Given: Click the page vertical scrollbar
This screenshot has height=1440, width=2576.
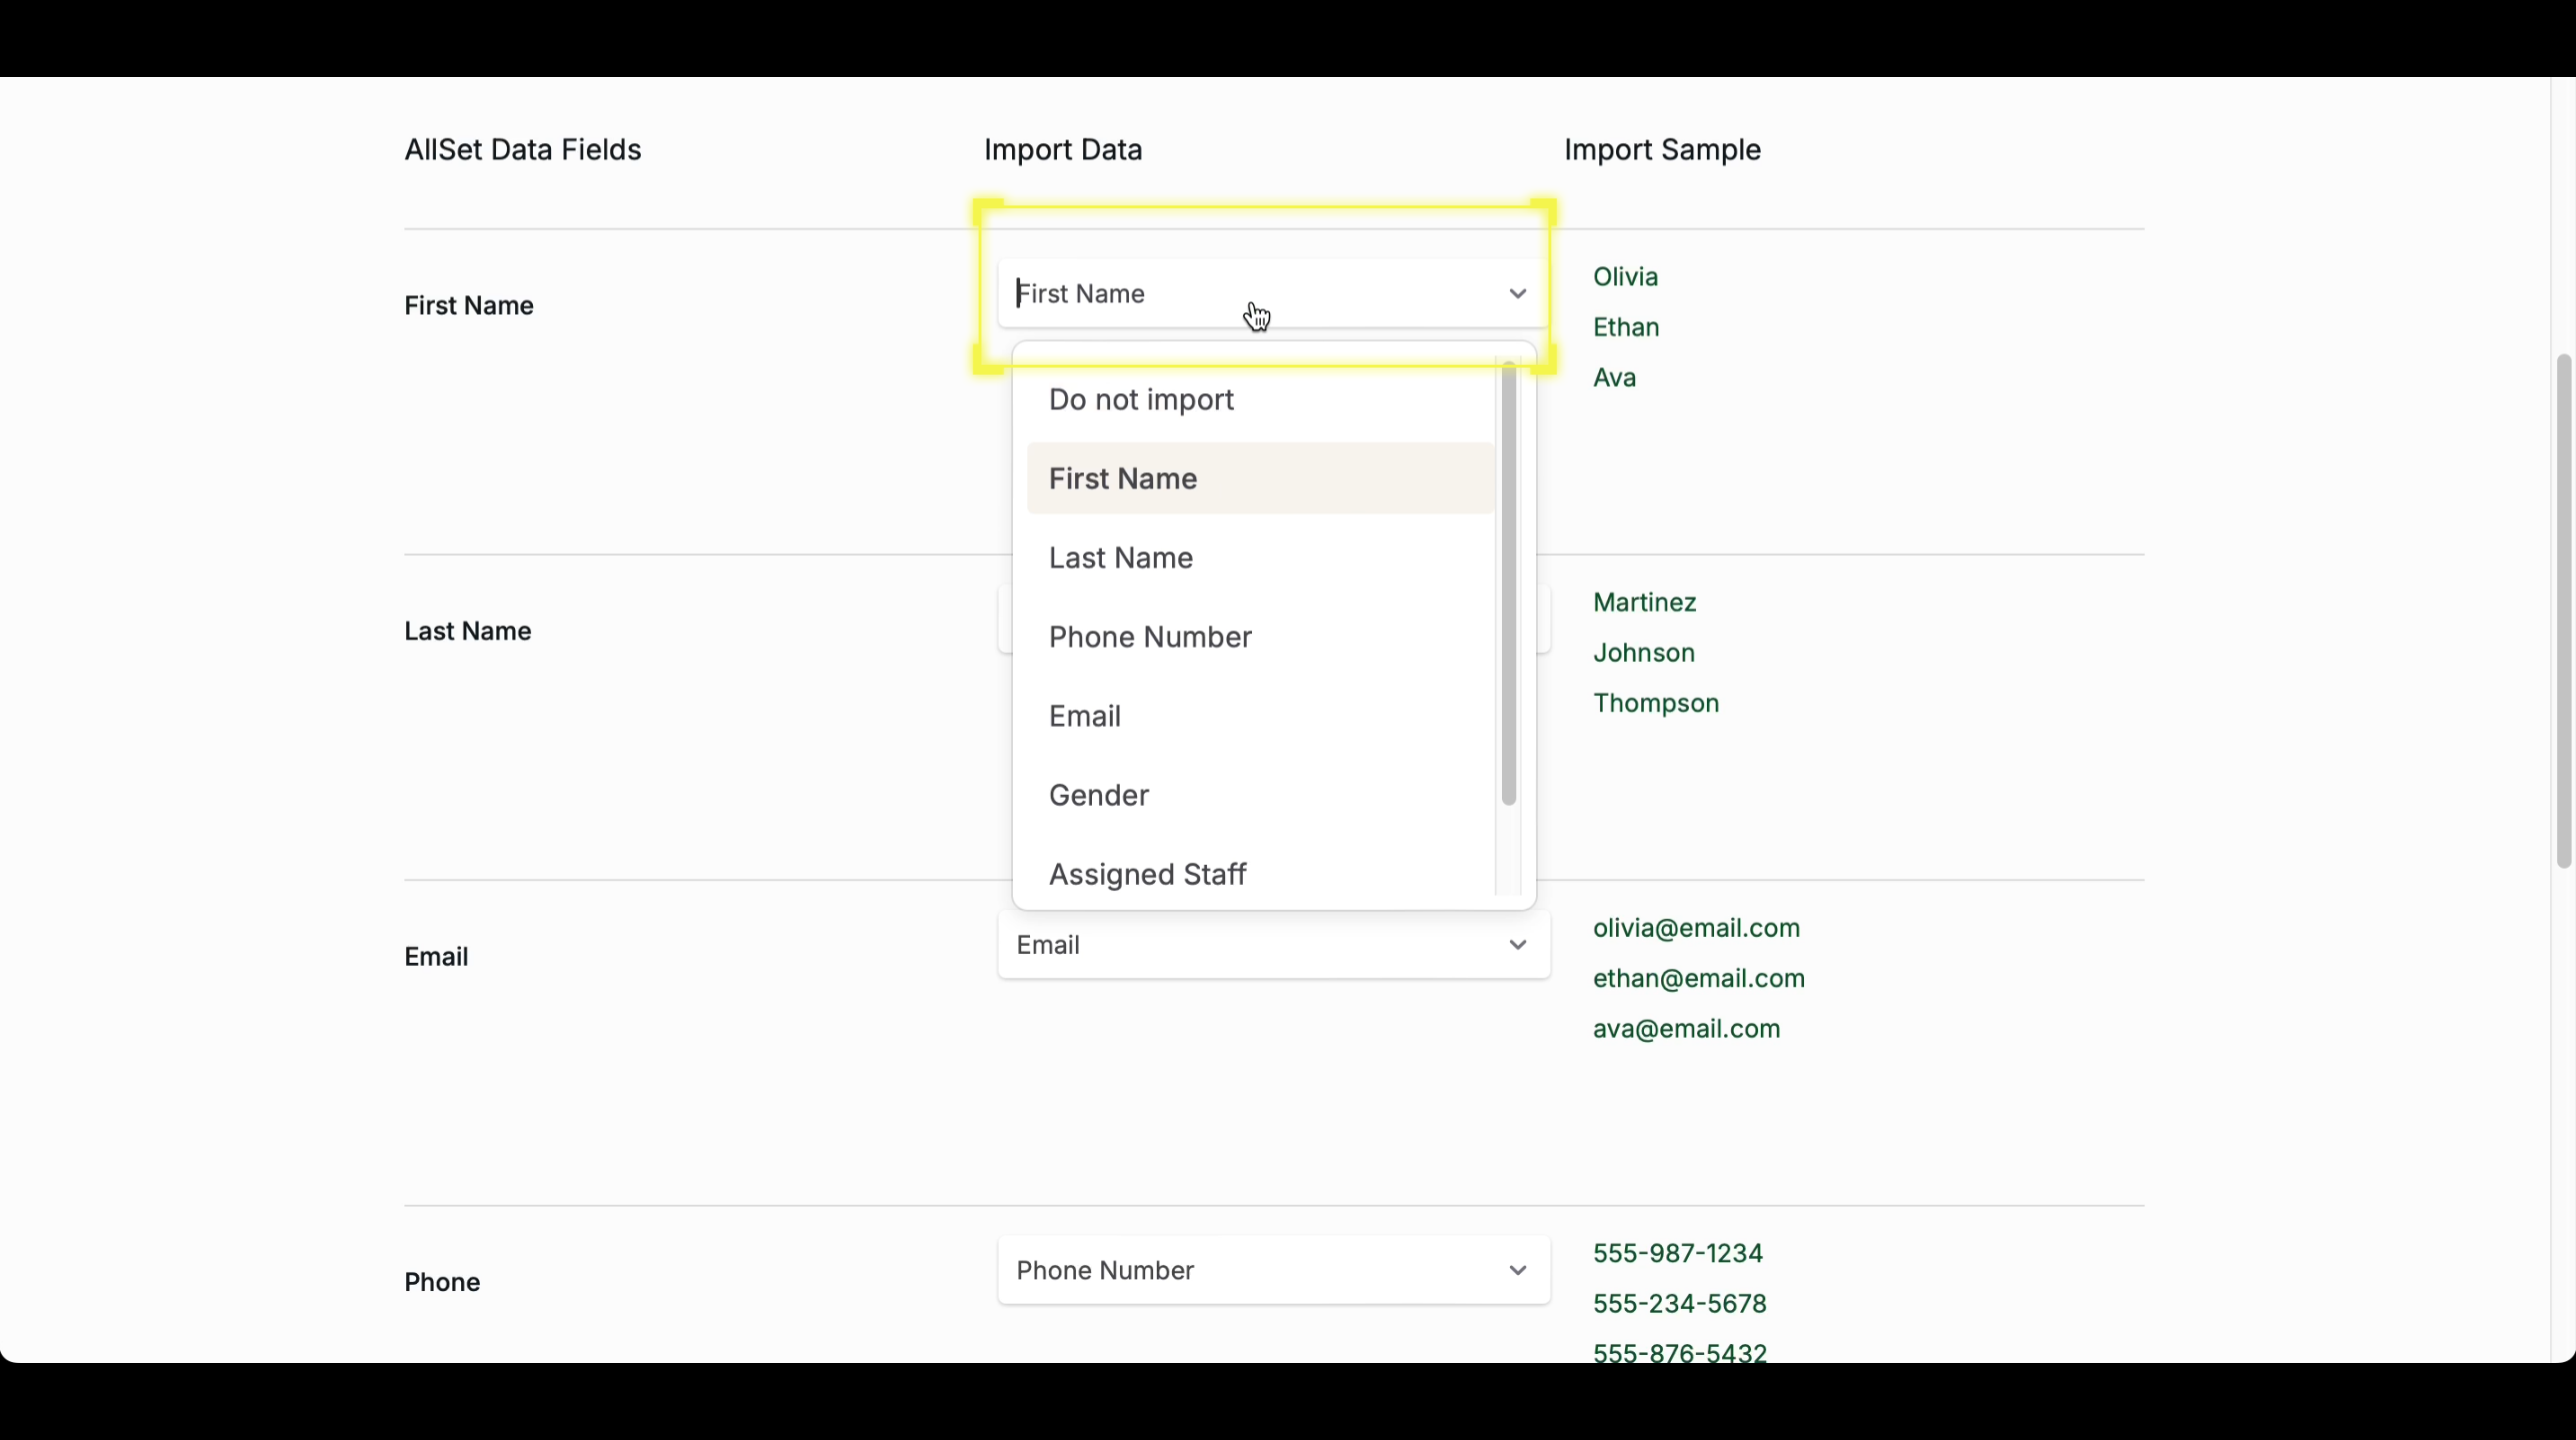Looking at the screenshot, I should point(2562,610).
